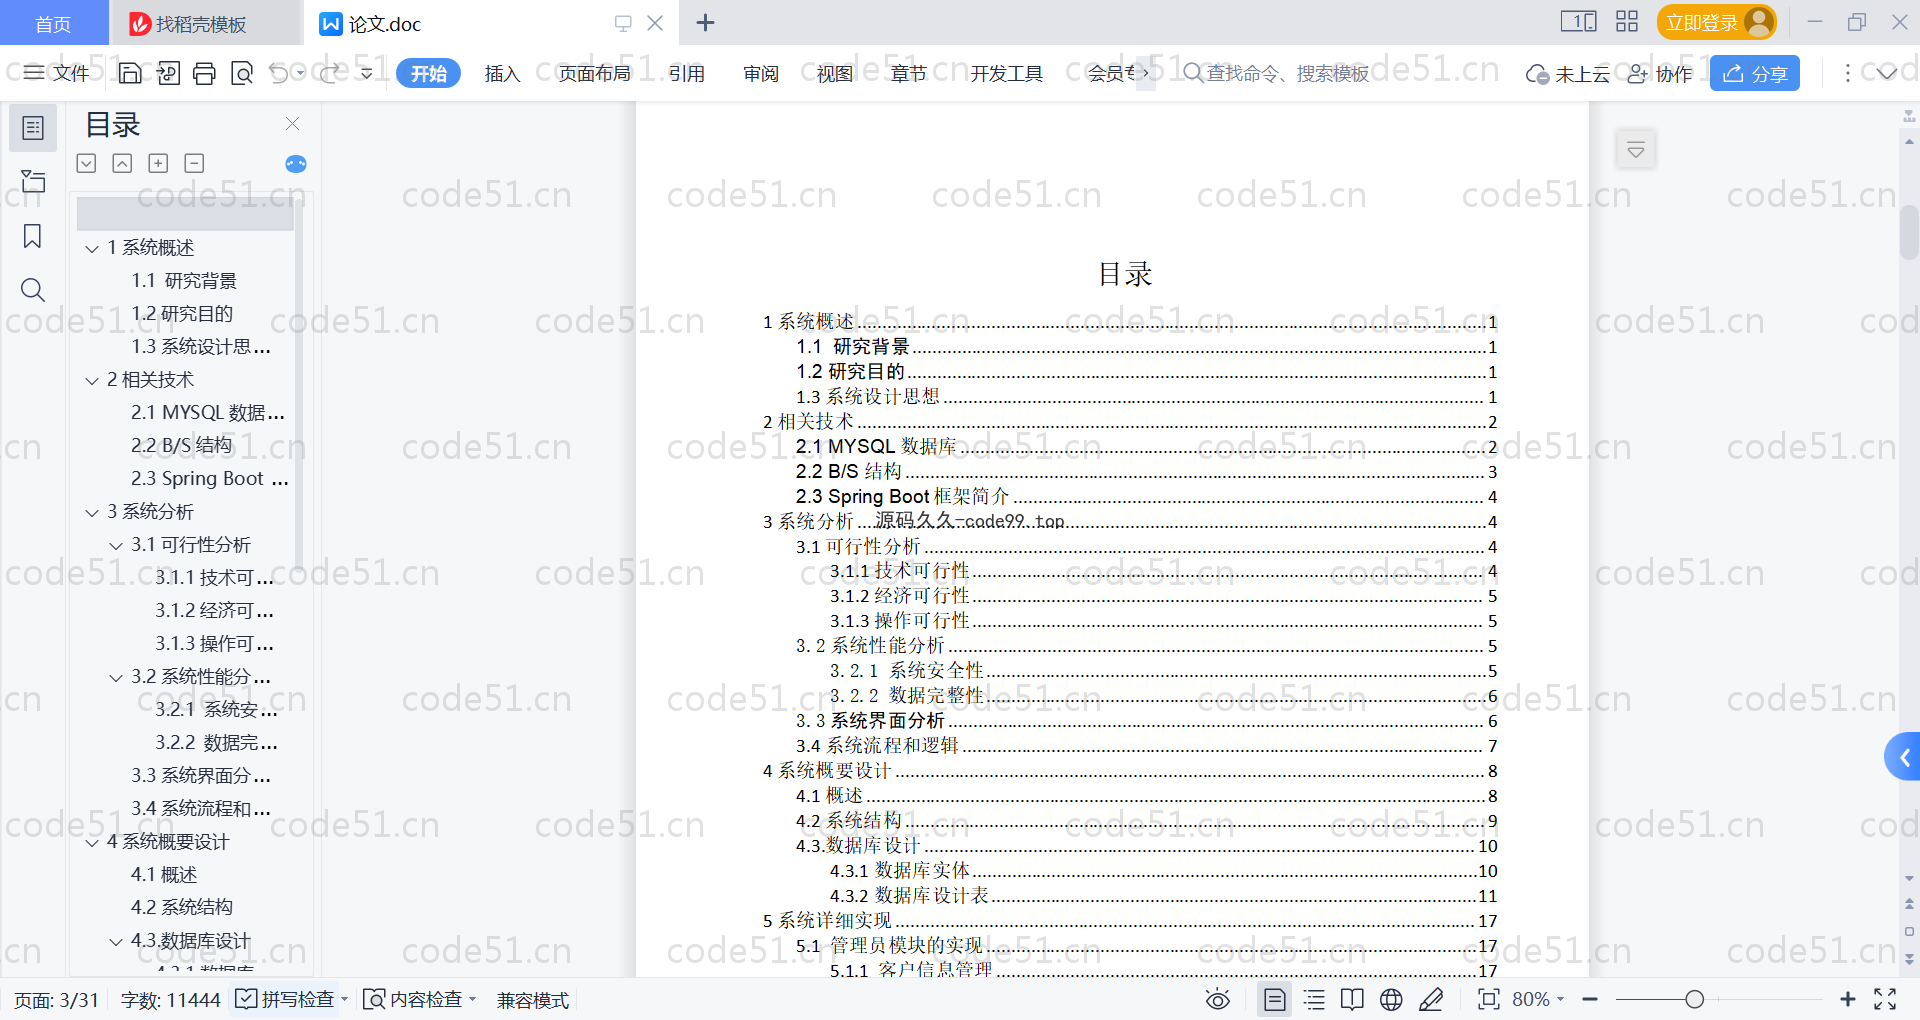Click the floating collapse toolbar button

point(1636,150)
